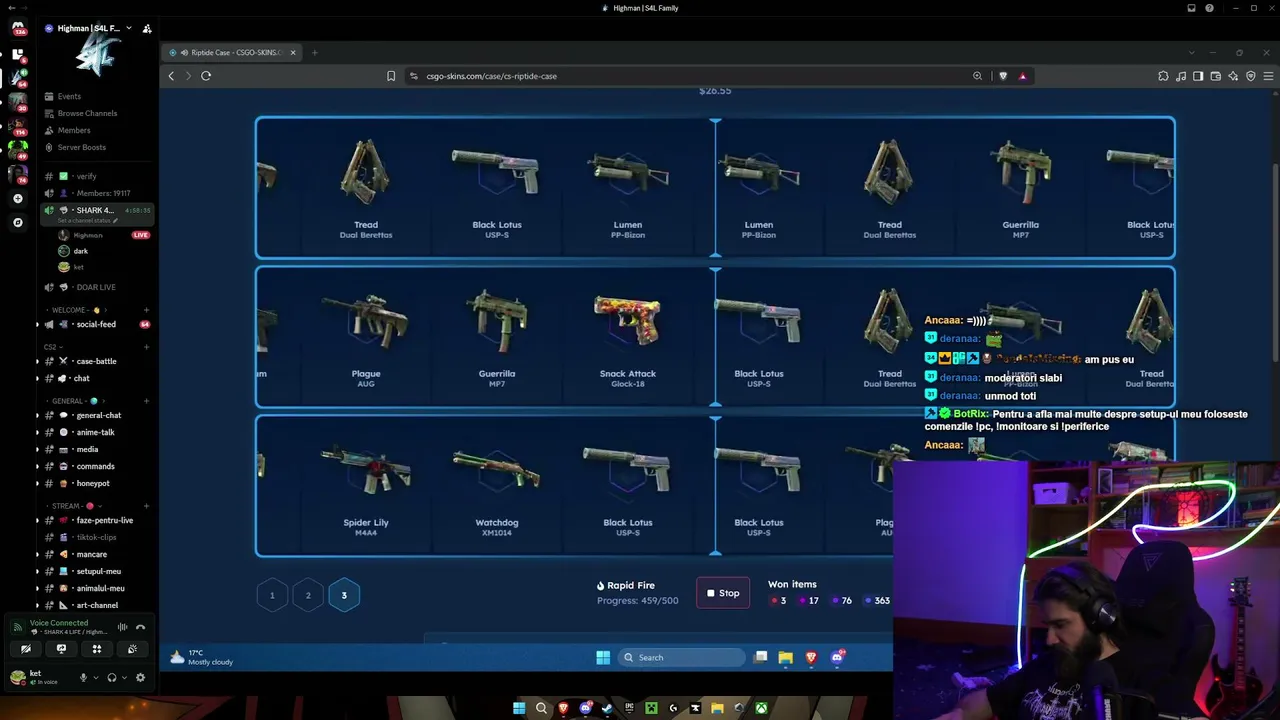Click the browser address bar URL
Image resolution: width=1280 pixels, height=720 pixels.
tap(492, 76)
